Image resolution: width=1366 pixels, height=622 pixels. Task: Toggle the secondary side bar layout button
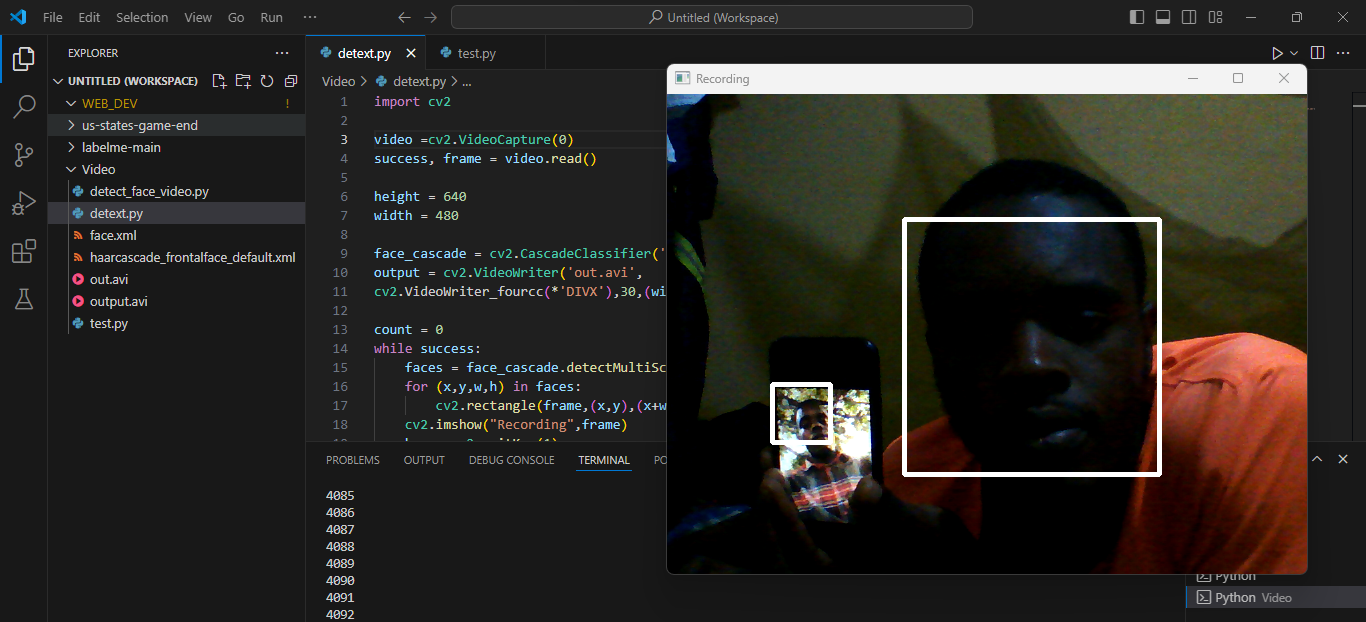coord(1189,17)
